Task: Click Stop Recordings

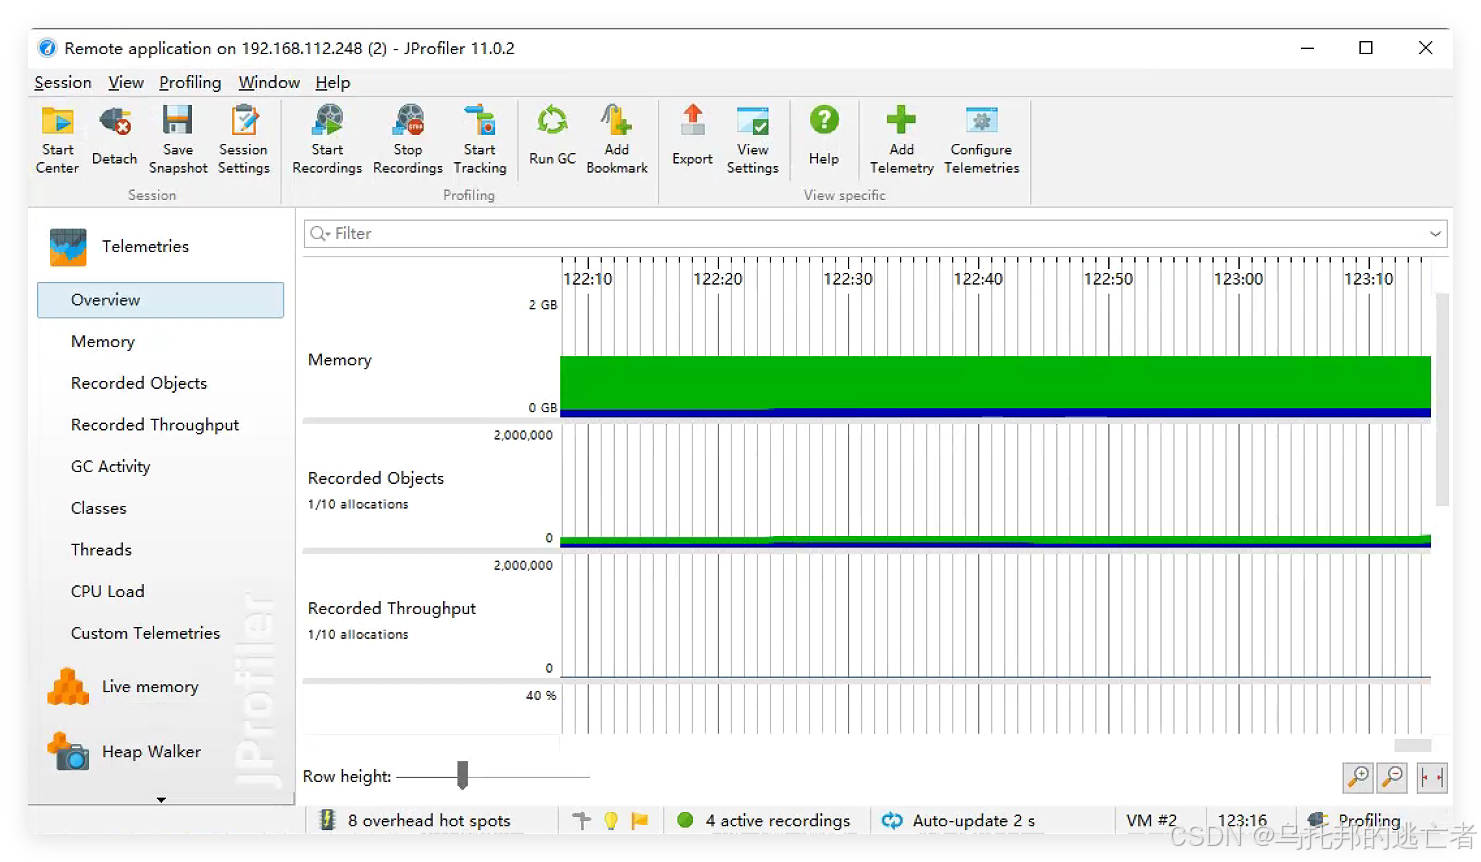Action: point(408,140)
